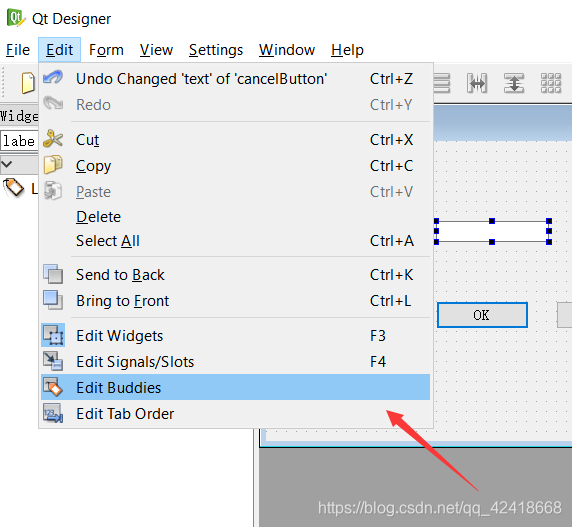Click the Send to Back icon
The width and height of the screenshot is (572, 527).
tap(53, 274)
